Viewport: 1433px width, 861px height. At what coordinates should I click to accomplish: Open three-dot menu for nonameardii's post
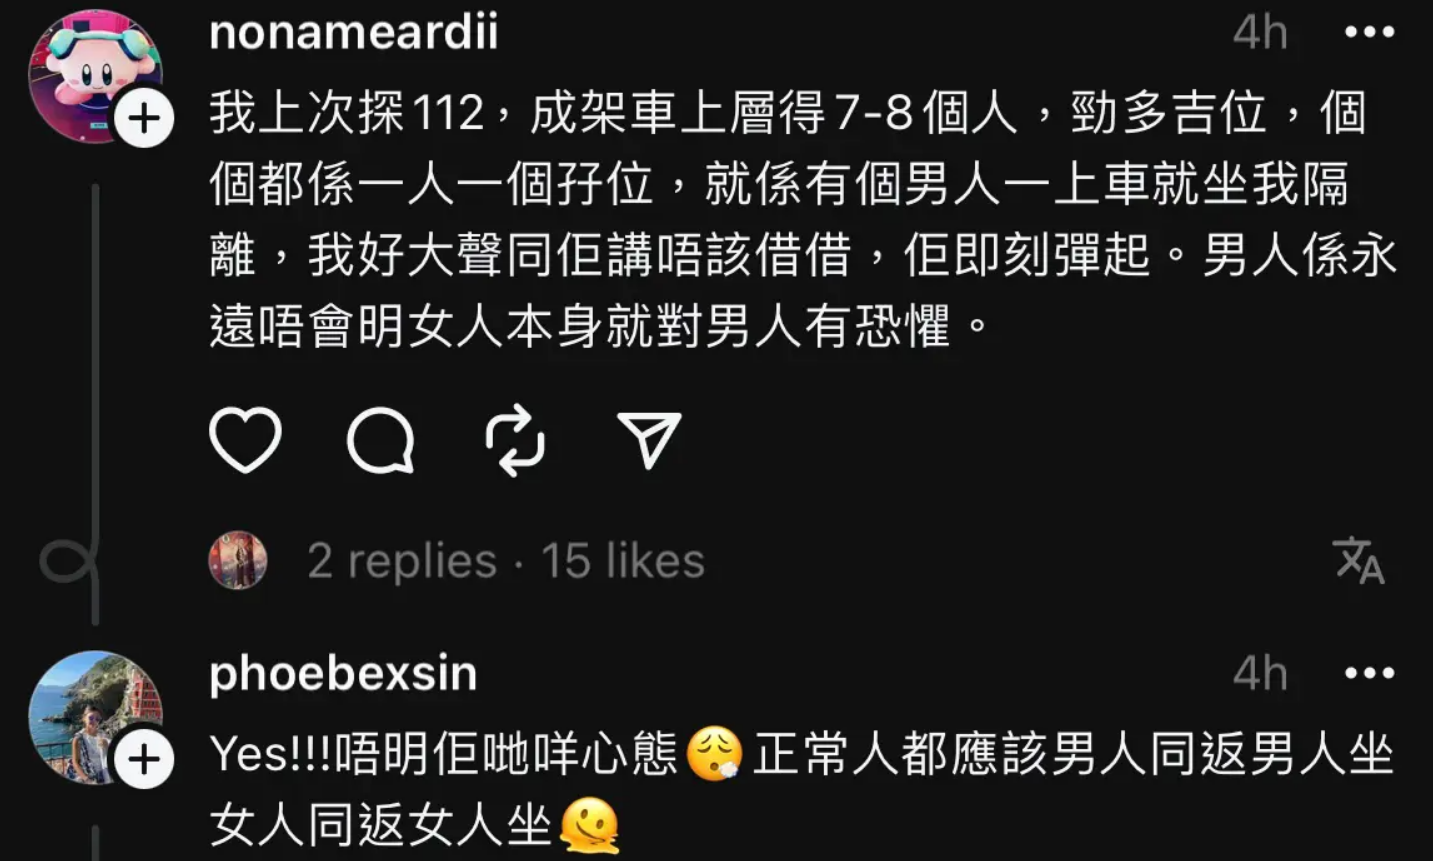tap(1369, 32)
